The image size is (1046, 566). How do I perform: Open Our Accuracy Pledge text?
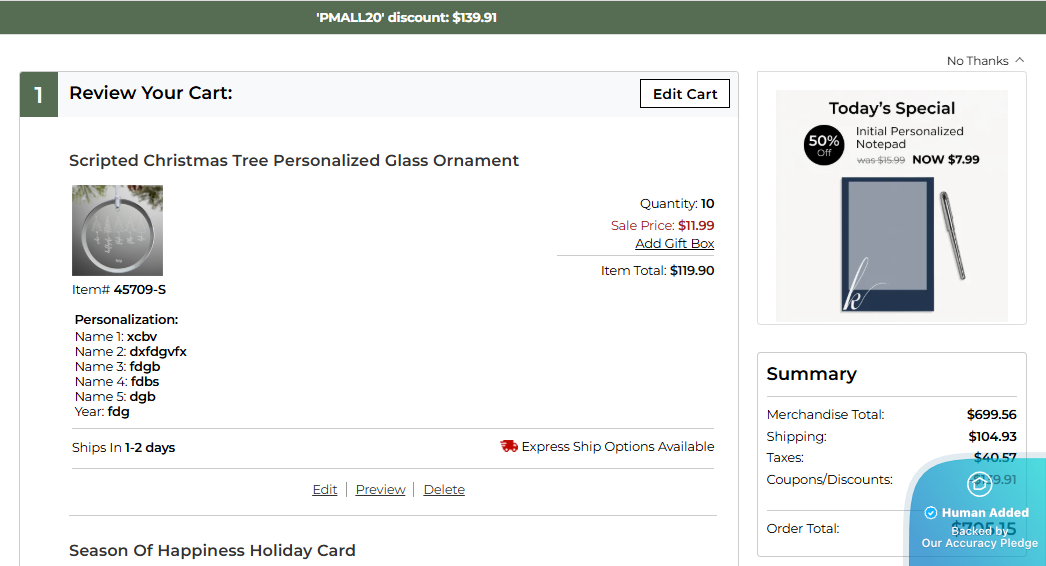(979, 543)
